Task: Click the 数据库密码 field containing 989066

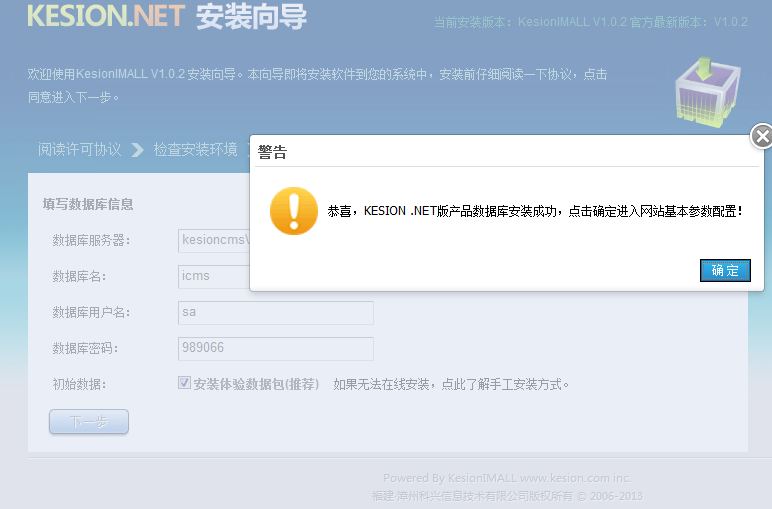Action: coord(276,349)
